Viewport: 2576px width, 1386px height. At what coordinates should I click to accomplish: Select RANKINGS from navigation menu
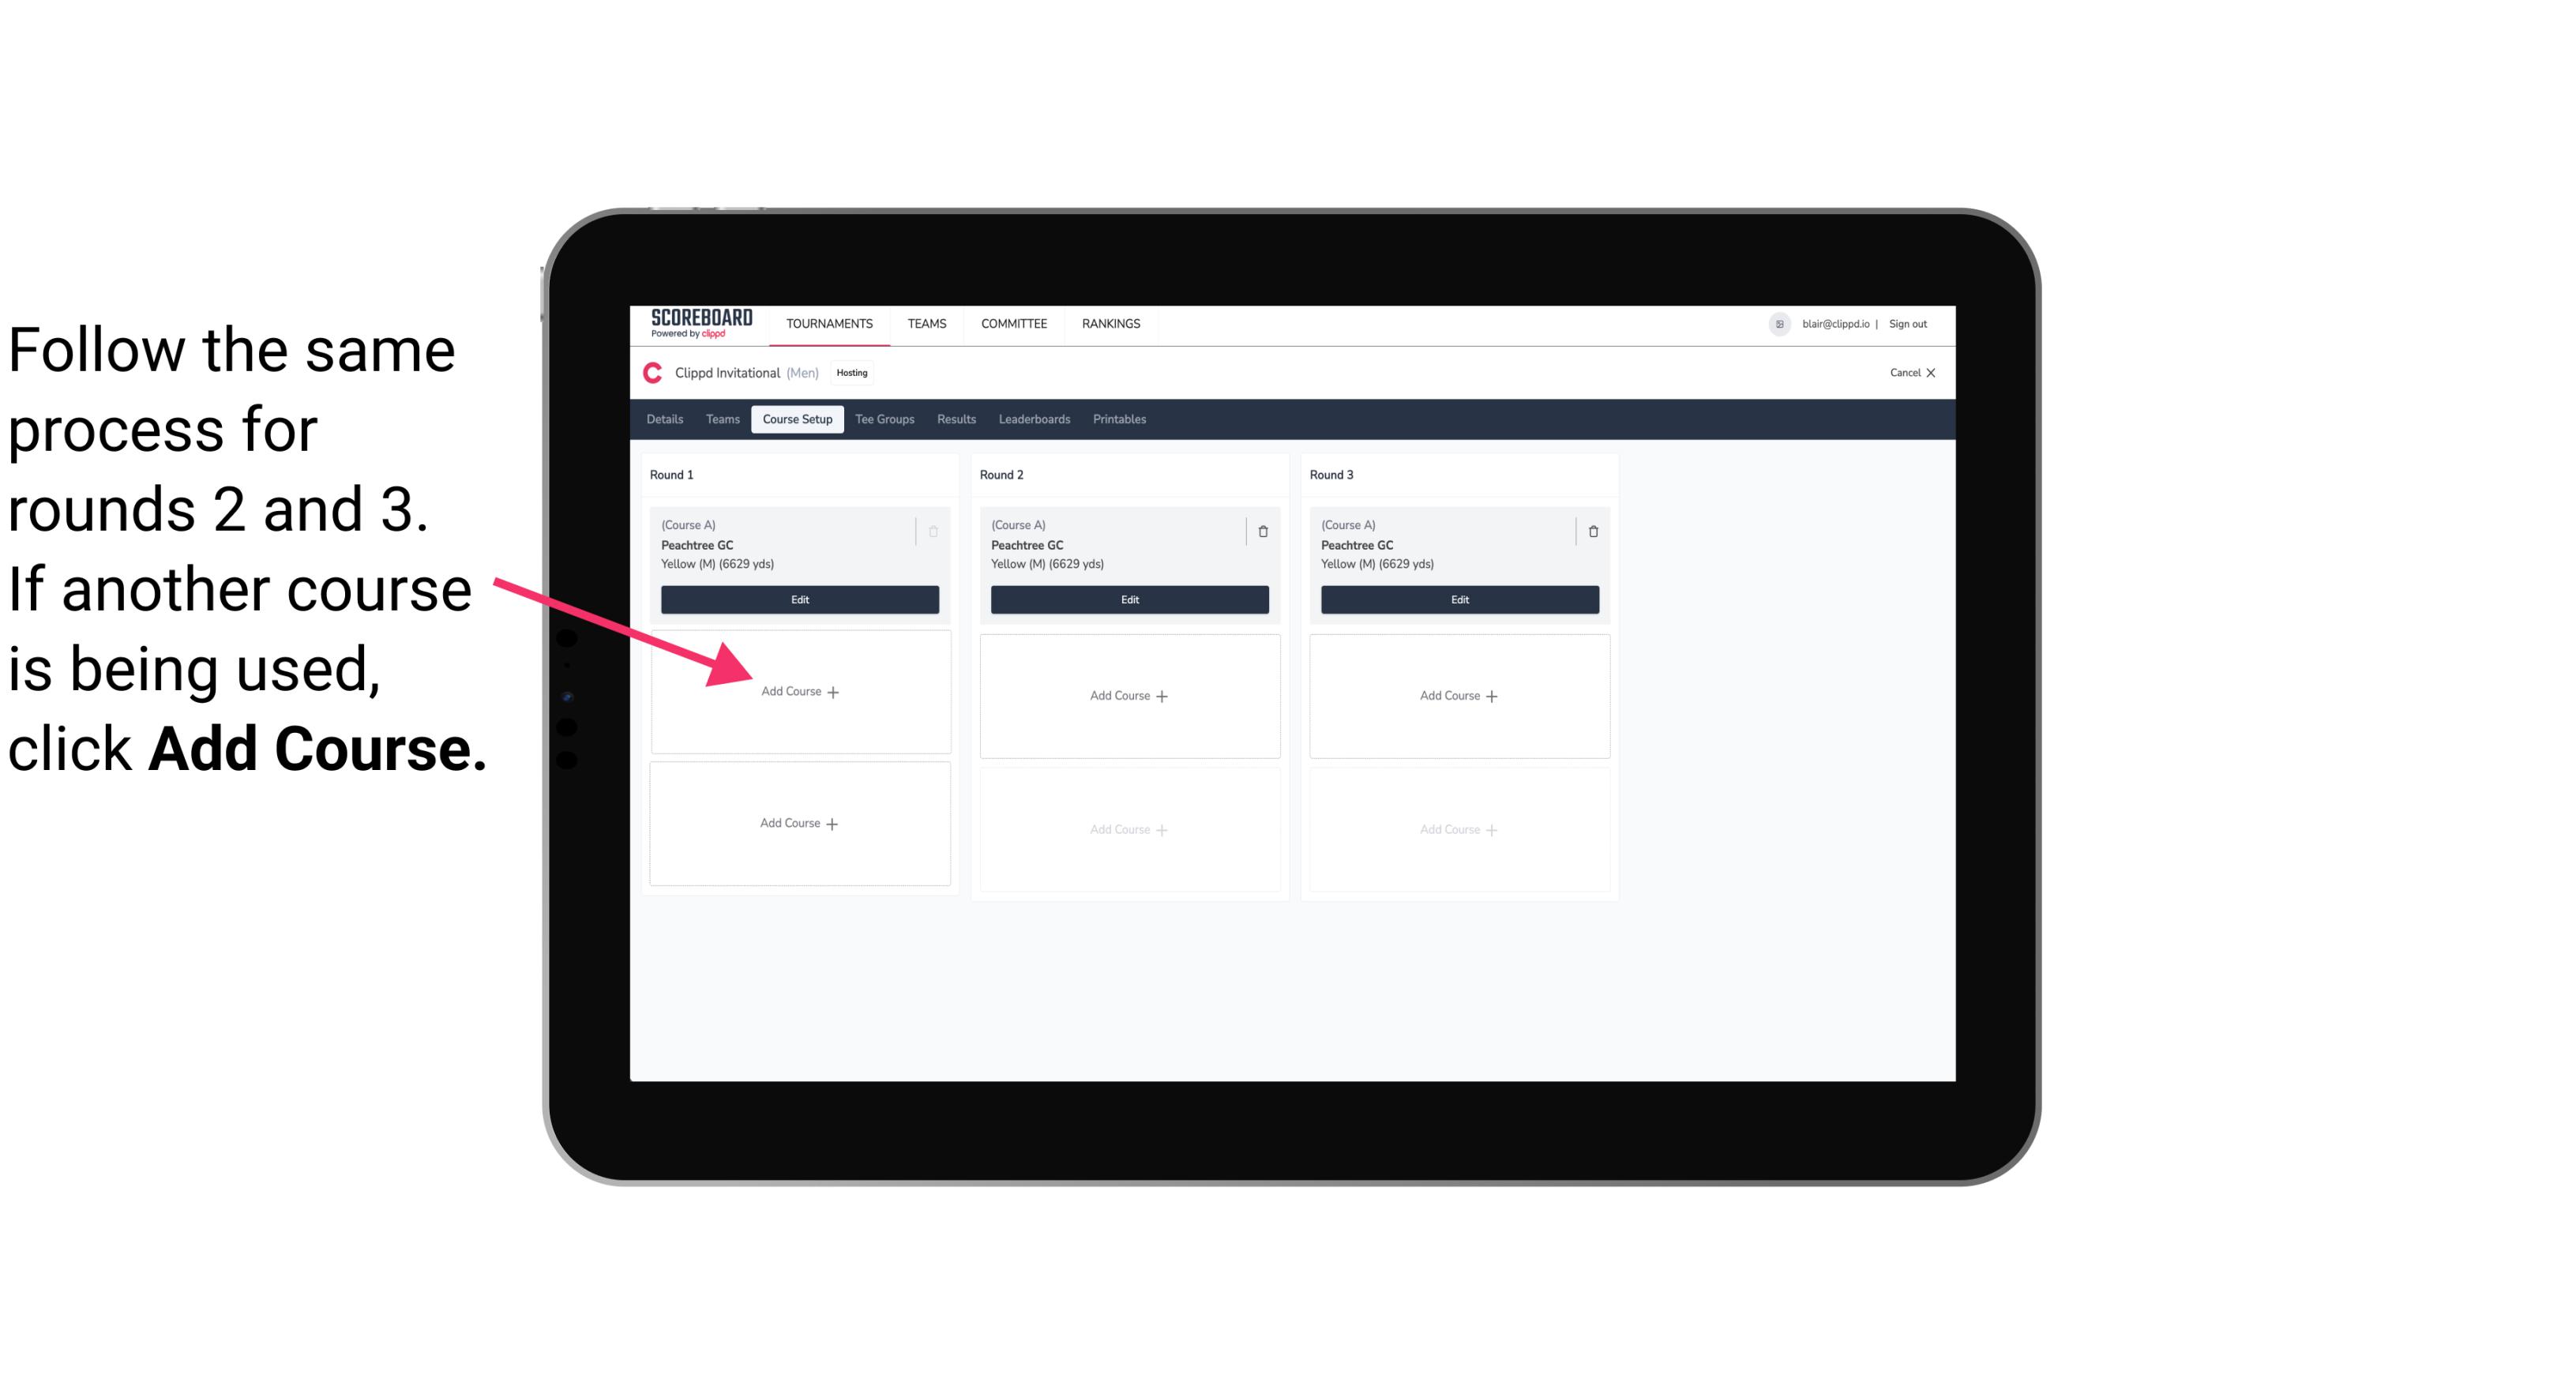click(x=1114, y=322)
